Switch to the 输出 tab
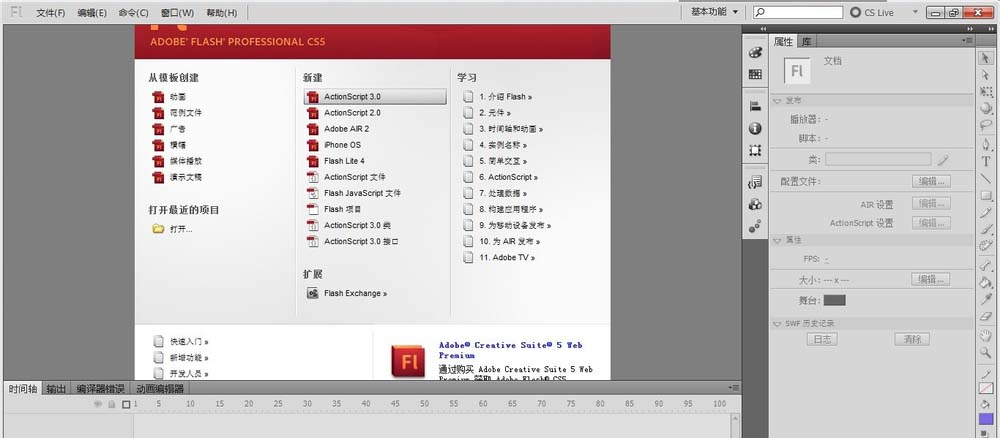Screen dimensions: 1000x438 point(55,388)
